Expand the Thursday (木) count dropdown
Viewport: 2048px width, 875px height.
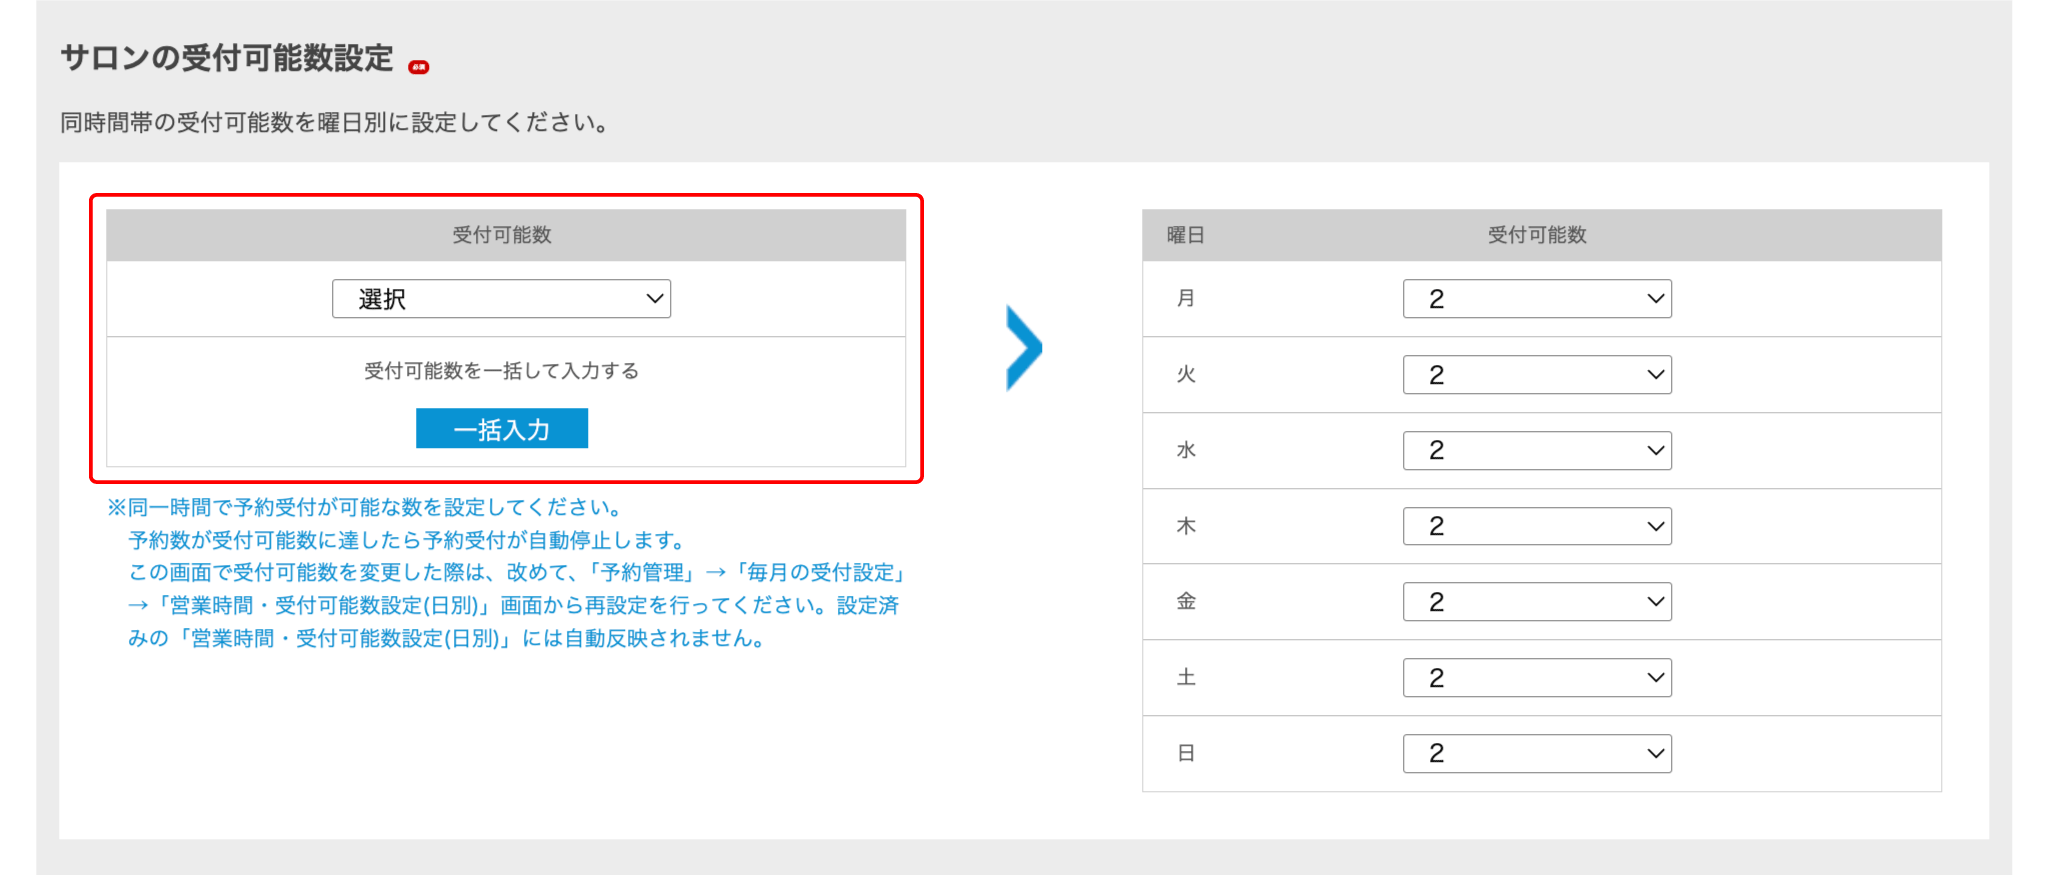[1537, 526]
